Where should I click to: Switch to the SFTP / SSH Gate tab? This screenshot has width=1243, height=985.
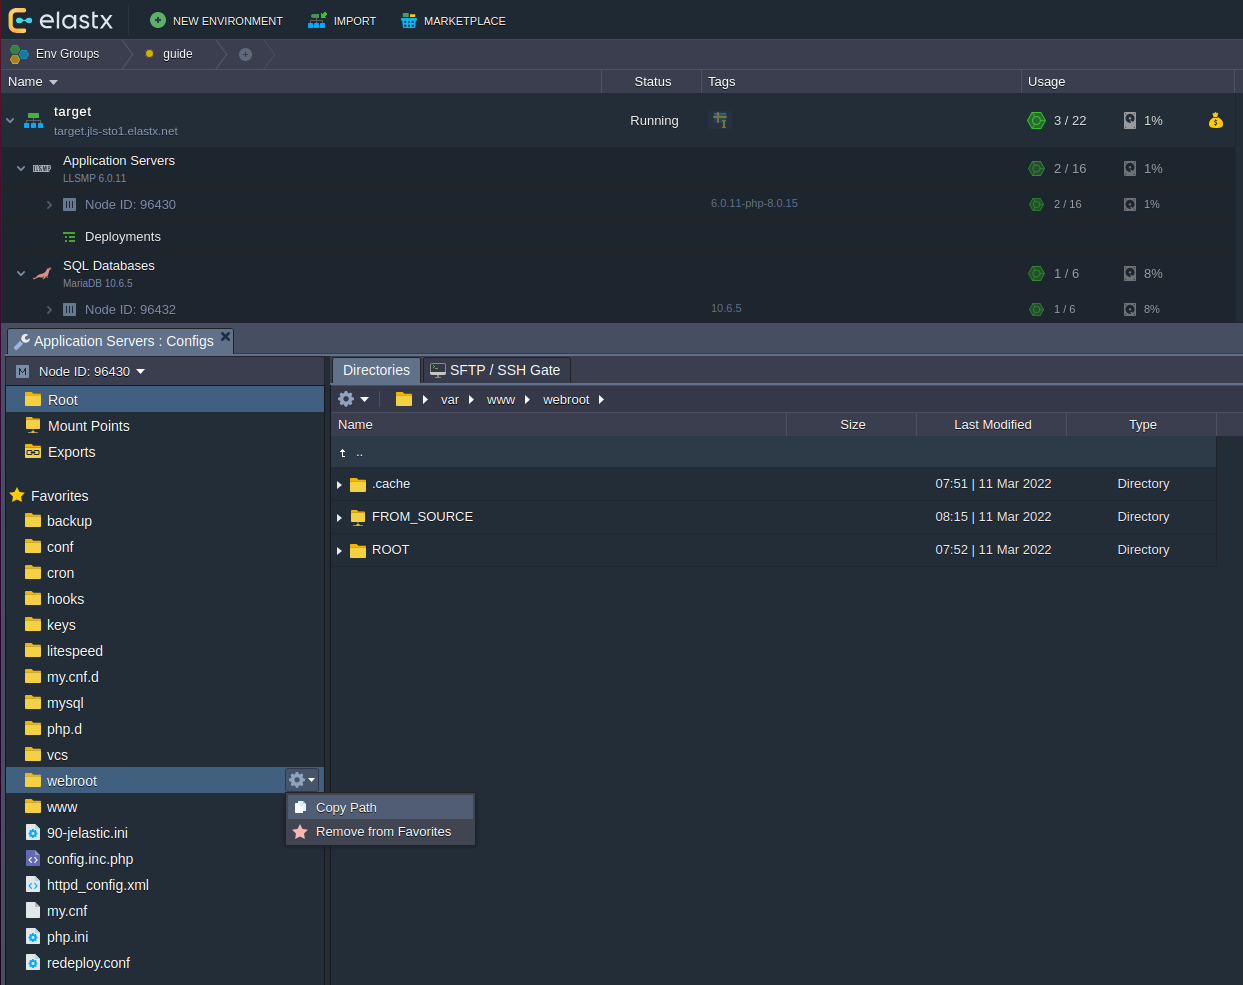(x=496, y=370)
